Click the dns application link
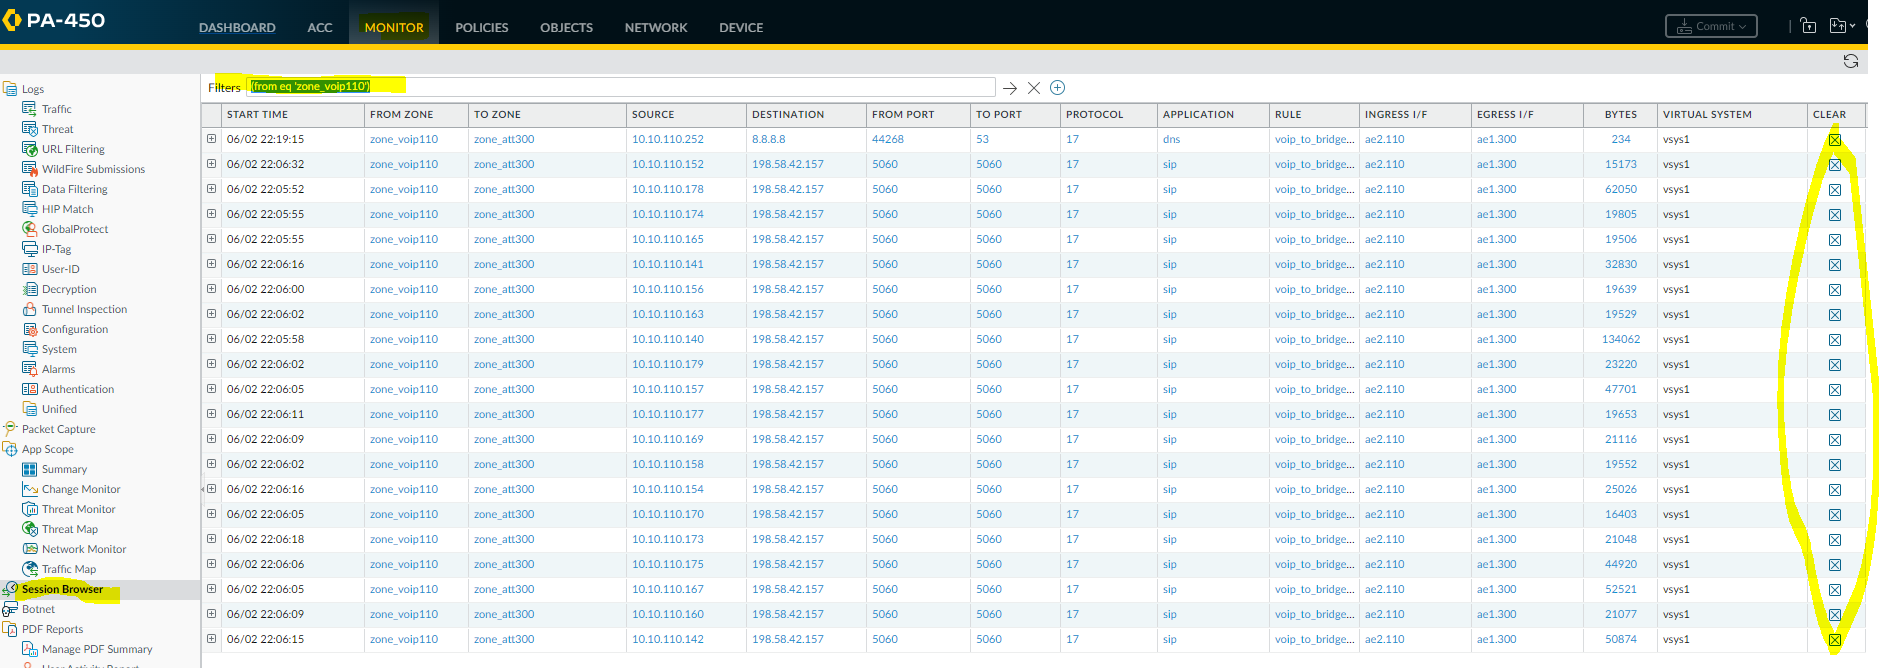Viewport: 1879px width, 668px height. pos(1171,139)
